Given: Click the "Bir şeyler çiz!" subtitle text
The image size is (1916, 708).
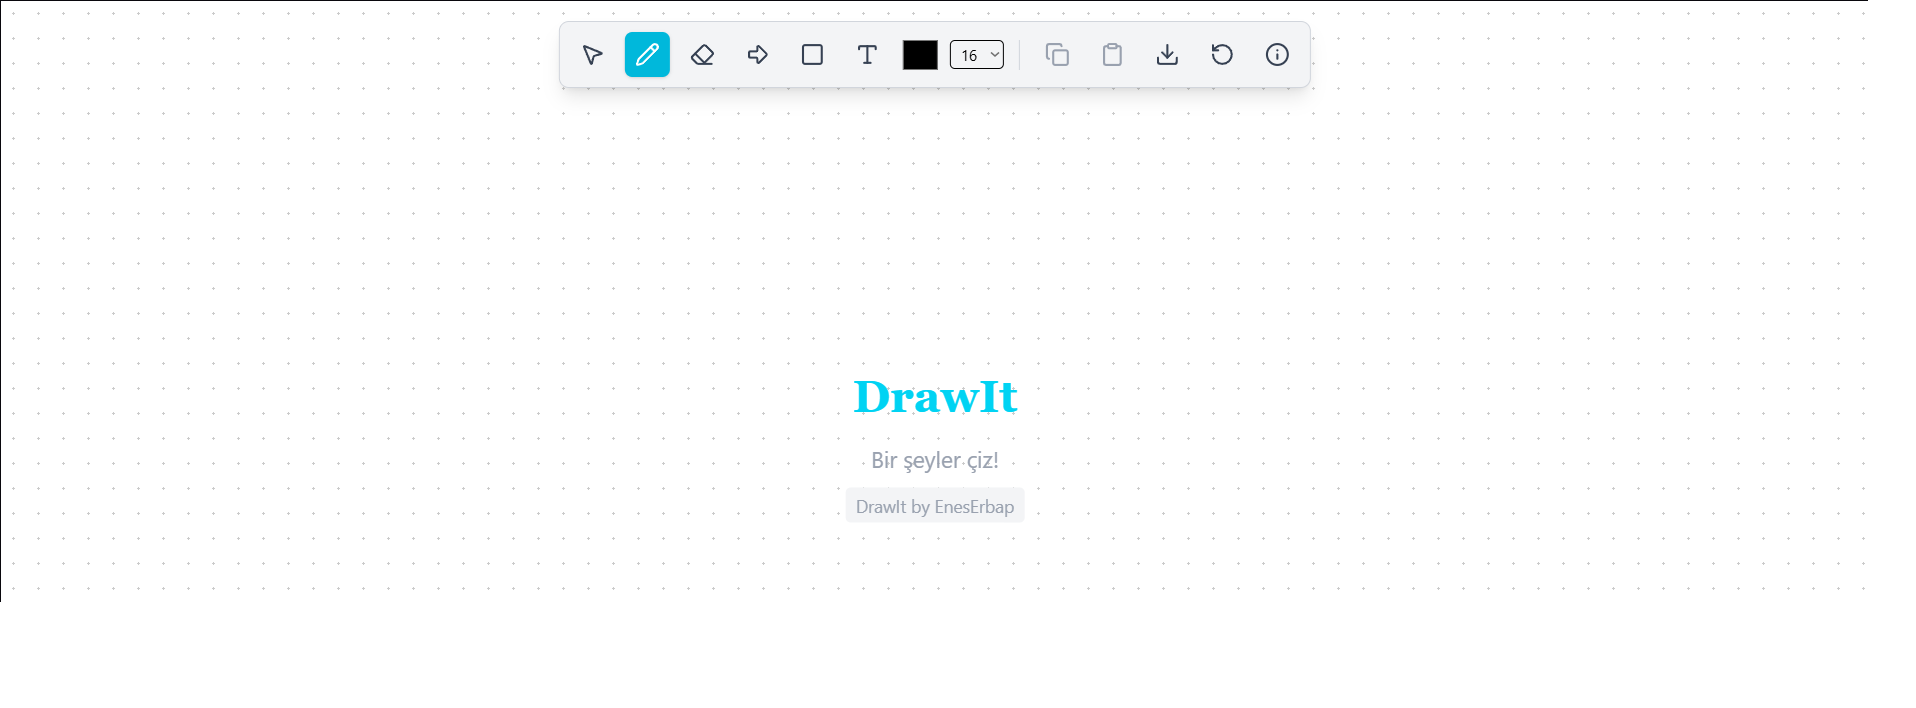Looking at the screenshot, I should 935,460.
